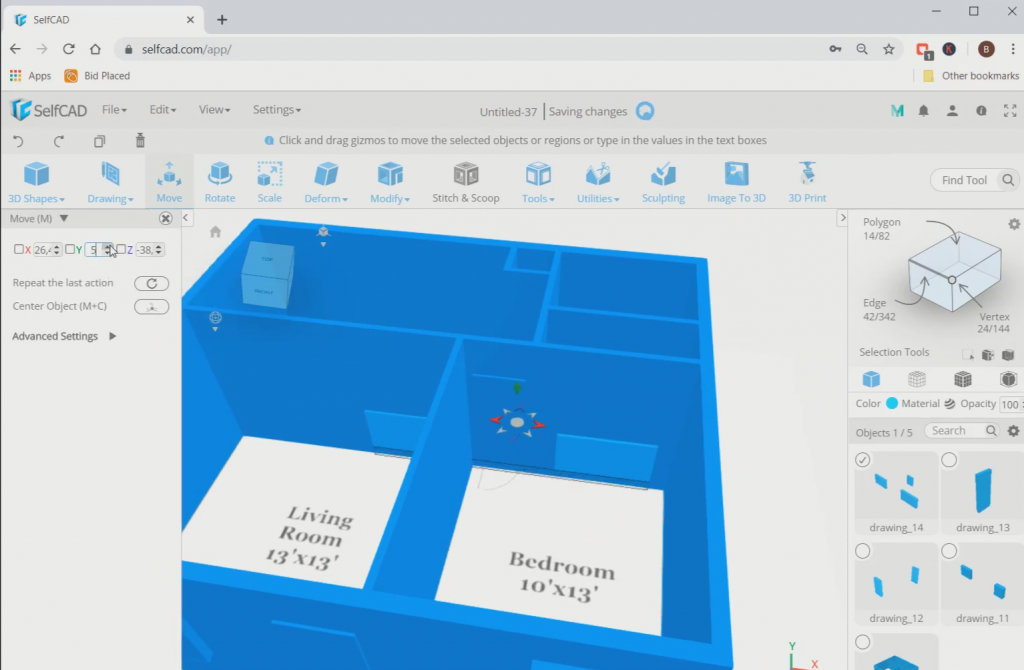Select drawing_13 object checkbox

click(948, 459)
